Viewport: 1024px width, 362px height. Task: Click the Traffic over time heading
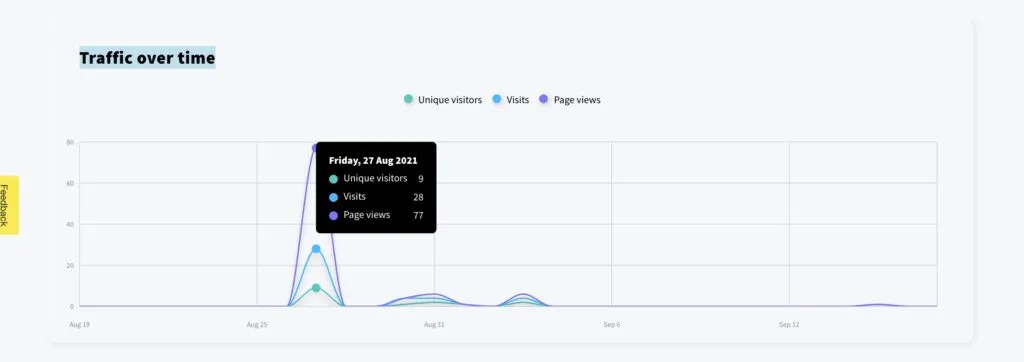(x=147, y=58)
